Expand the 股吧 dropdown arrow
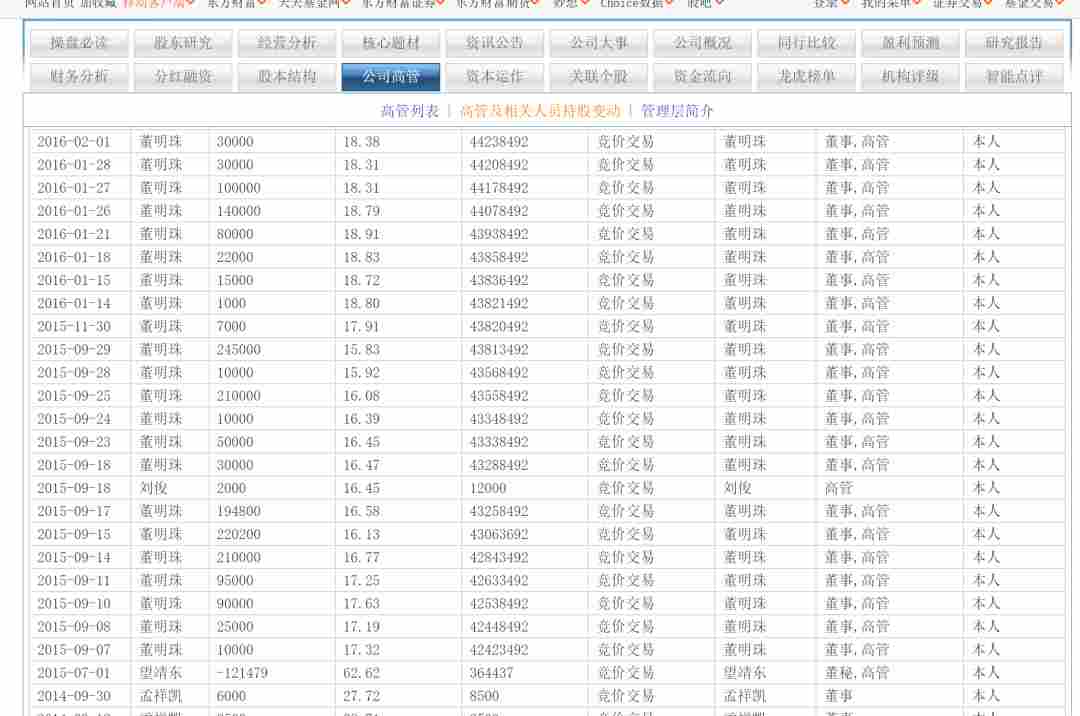 point(719,3)
